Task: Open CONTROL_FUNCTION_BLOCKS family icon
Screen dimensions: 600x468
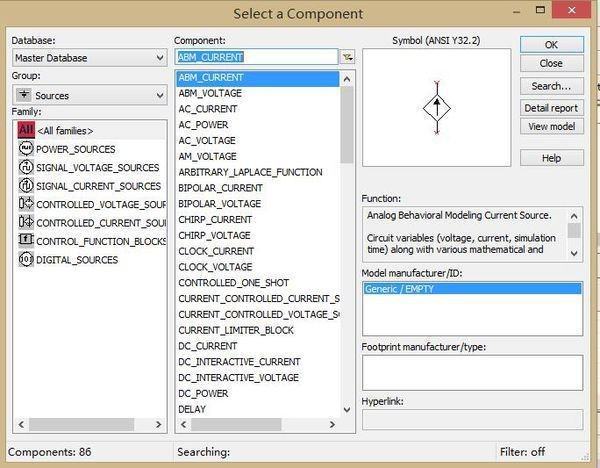Action: [x=26, y=240]
